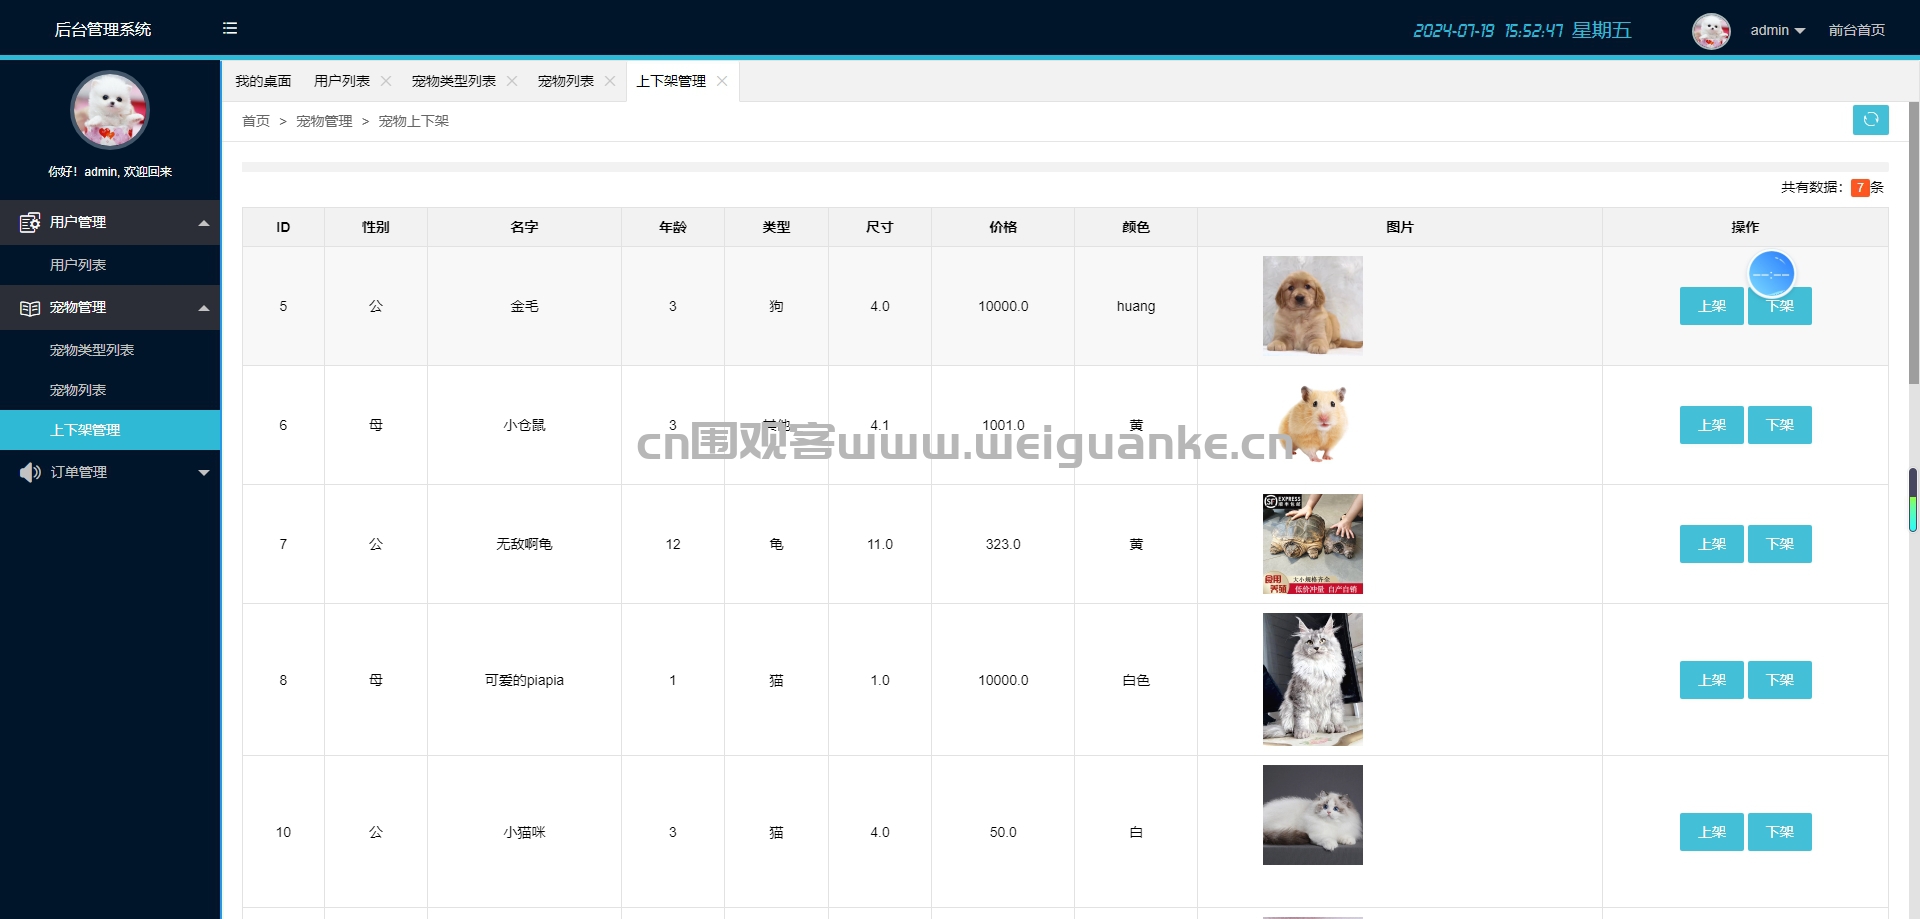Close the 上下架管理 tab
This screenshot has width=1920, height=919.
pyautogui.click(x=722, y=81)
